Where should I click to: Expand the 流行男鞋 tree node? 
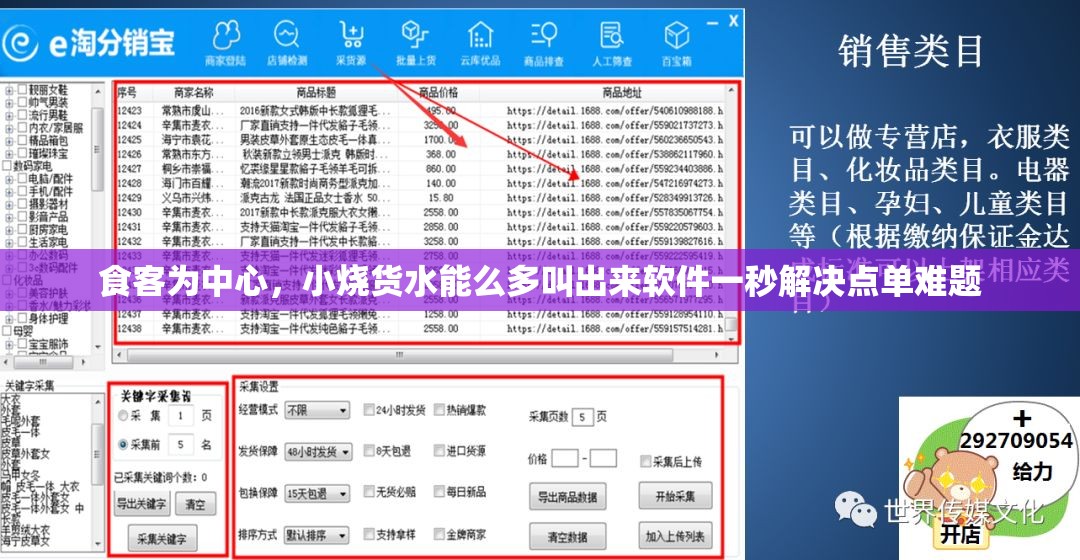(x=9, y=116)
